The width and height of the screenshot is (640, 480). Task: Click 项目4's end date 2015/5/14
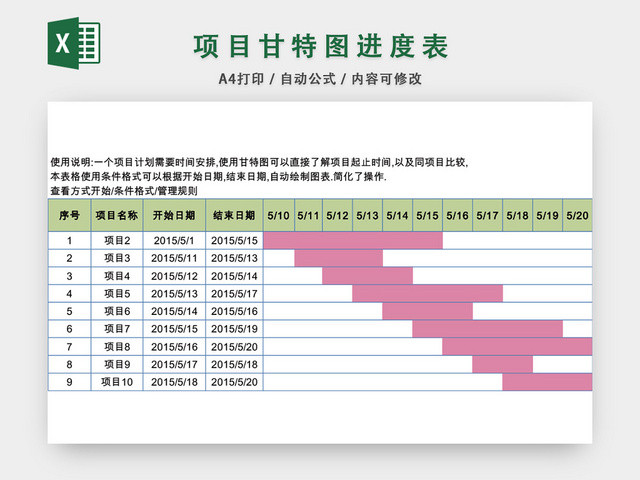pyautogui.click(x=234, y=276)
